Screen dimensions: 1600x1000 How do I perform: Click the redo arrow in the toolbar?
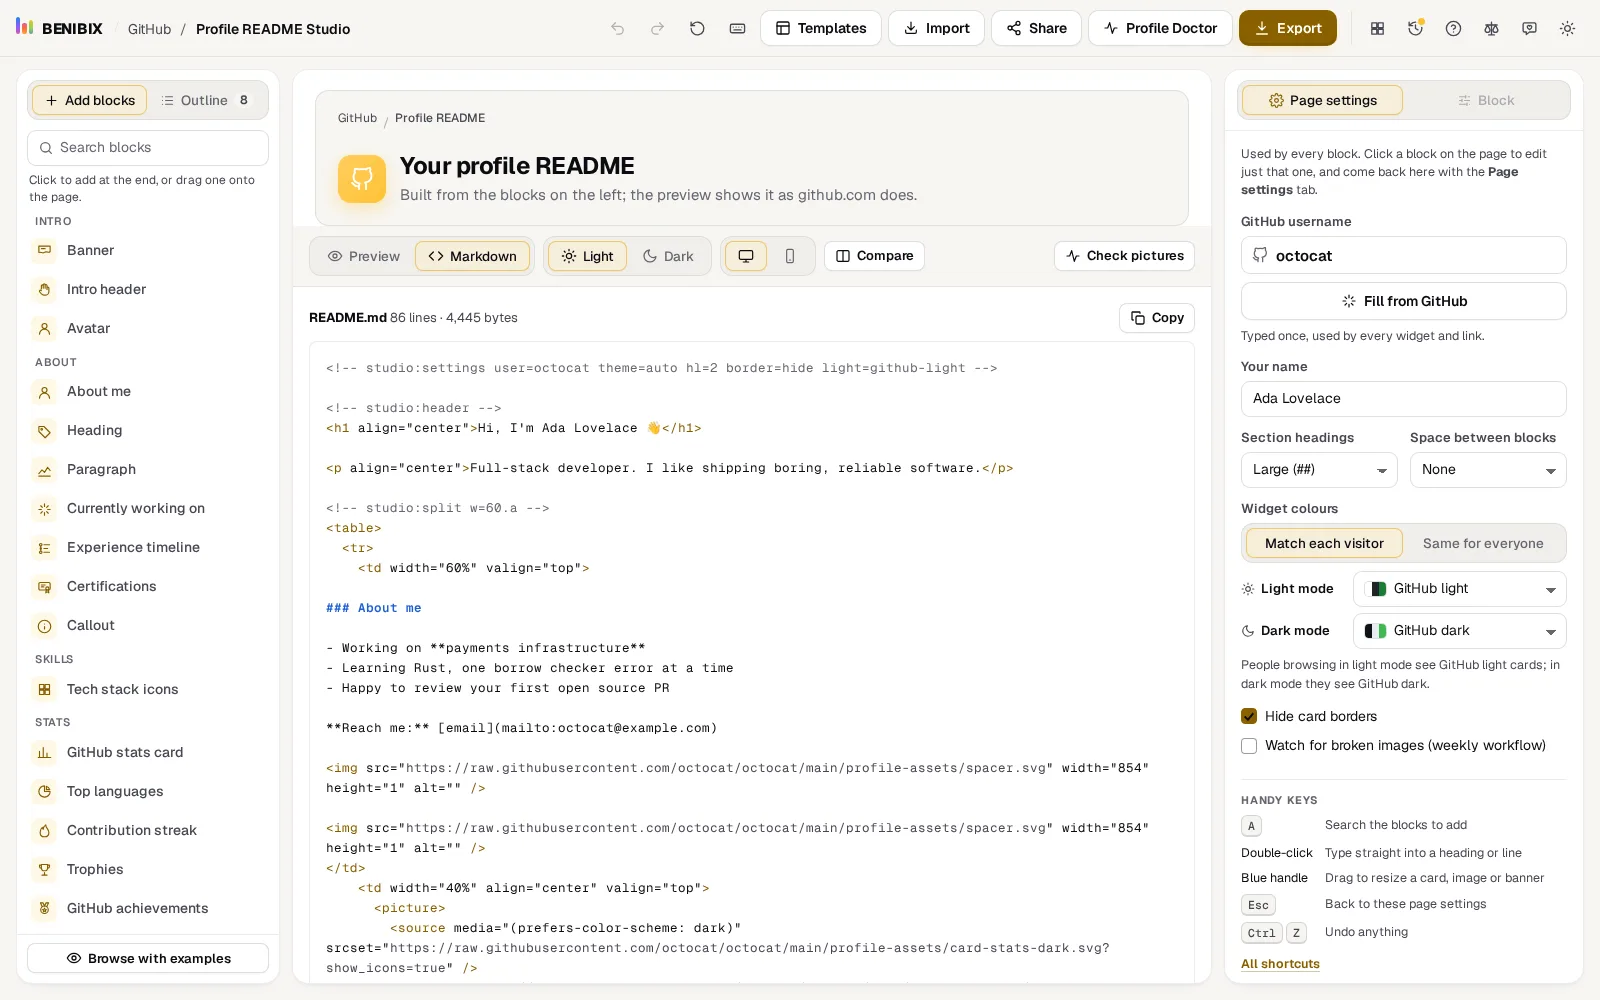click(x=657, y=29)
